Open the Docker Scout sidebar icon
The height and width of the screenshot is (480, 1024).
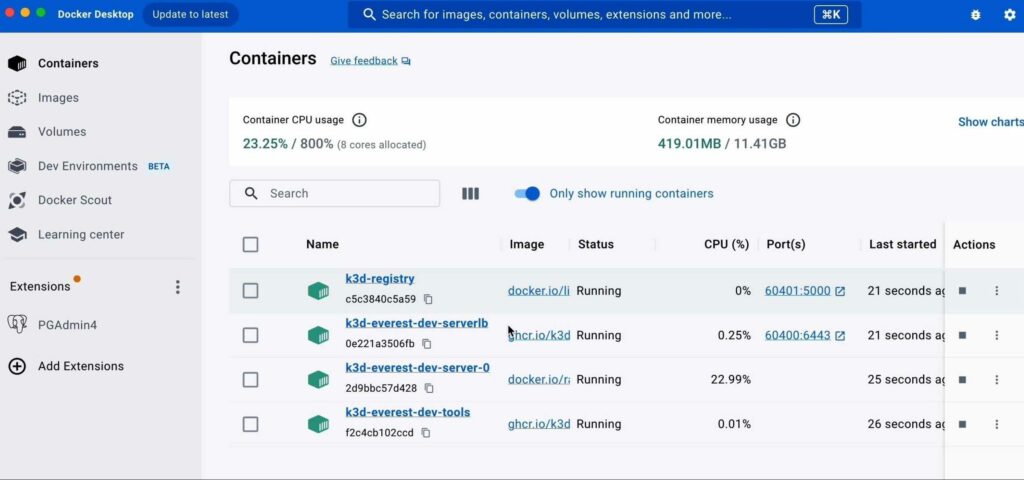tap(17, 200)
